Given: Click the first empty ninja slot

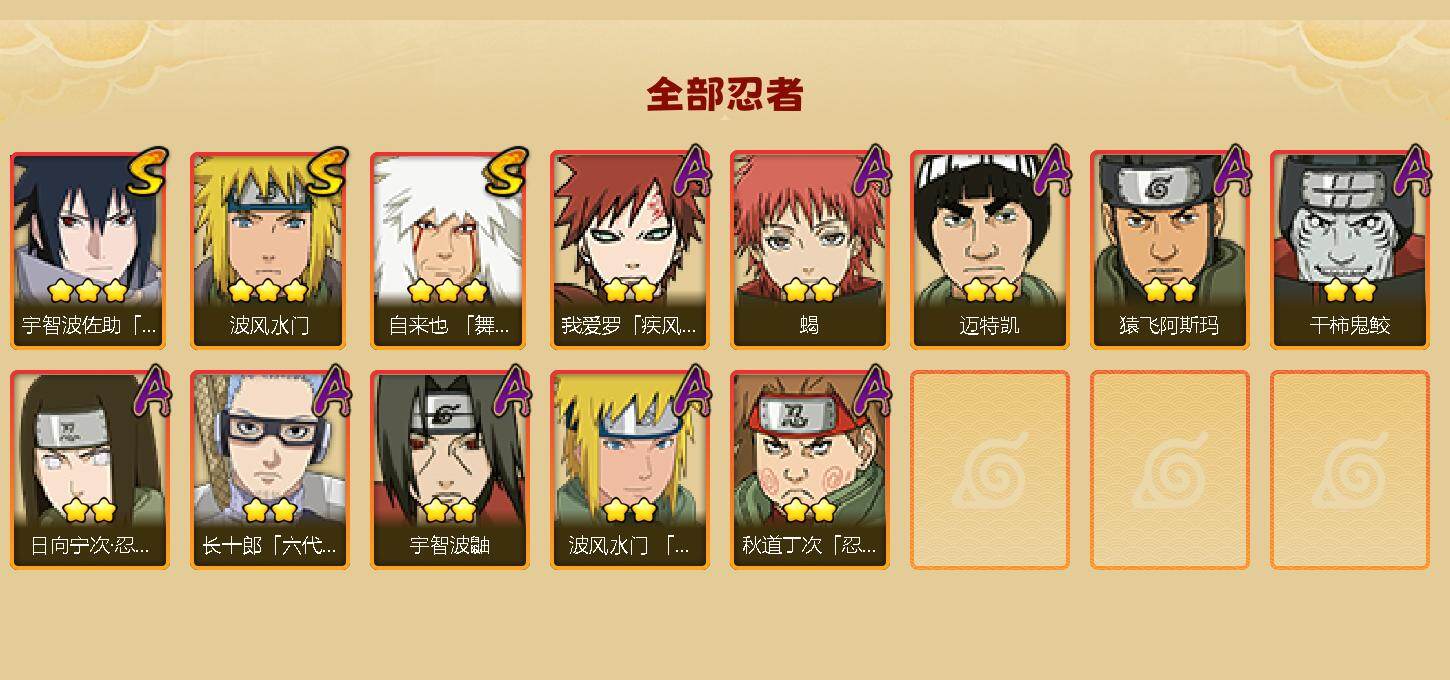Looking at the screenshot, I should [990, 470].
